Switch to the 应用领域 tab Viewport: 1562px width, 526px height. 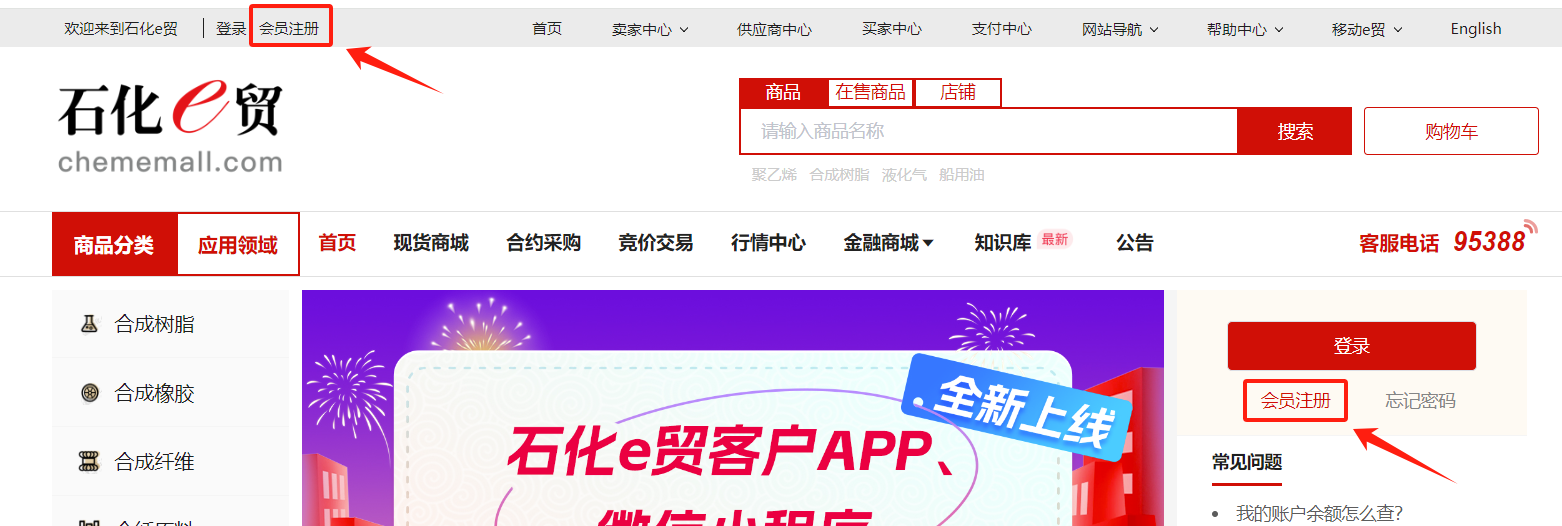238,244
